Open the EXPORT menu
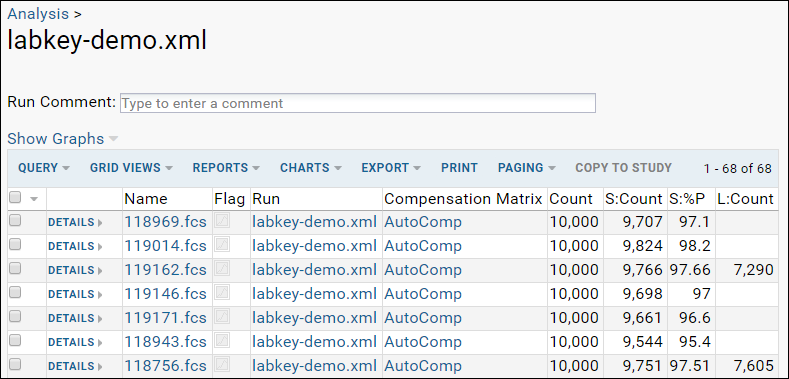The image size is (789, 379). (x=391, y=168)
